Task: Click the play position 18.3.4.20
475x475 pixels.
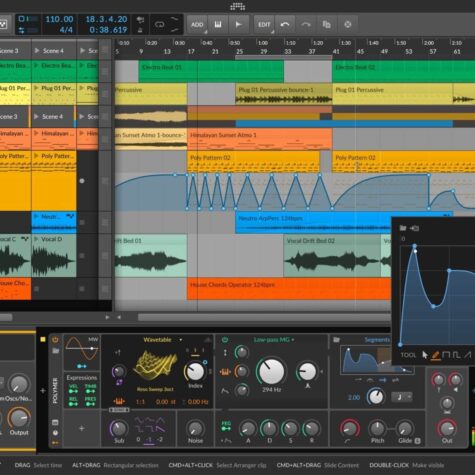Action: pos(106,19)
